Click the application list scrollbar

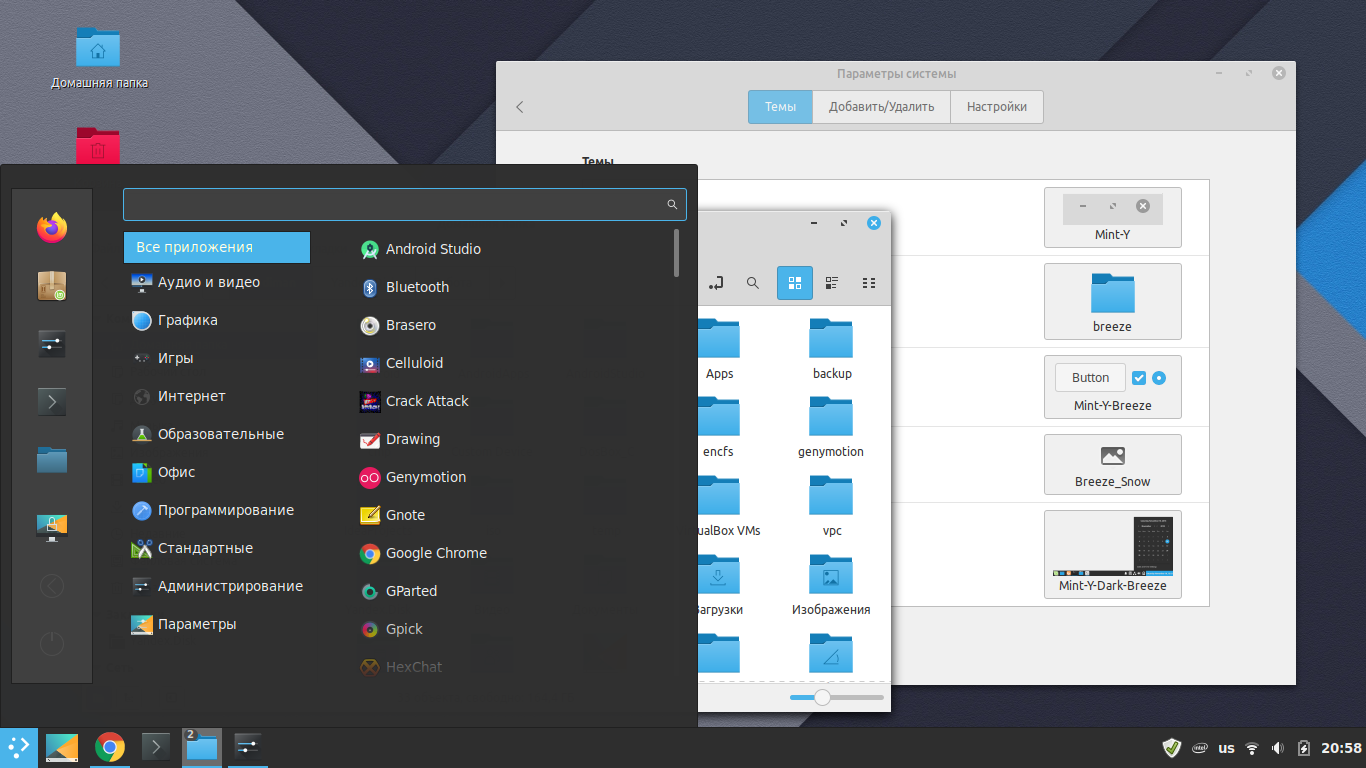click(x=677, y=253)
